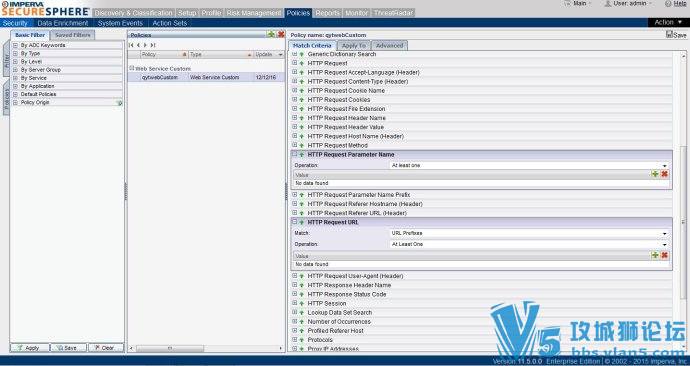Viewport: 690px width, 366px height.
Task: Open Update column dropdown arrow
Action: [280, 55]
